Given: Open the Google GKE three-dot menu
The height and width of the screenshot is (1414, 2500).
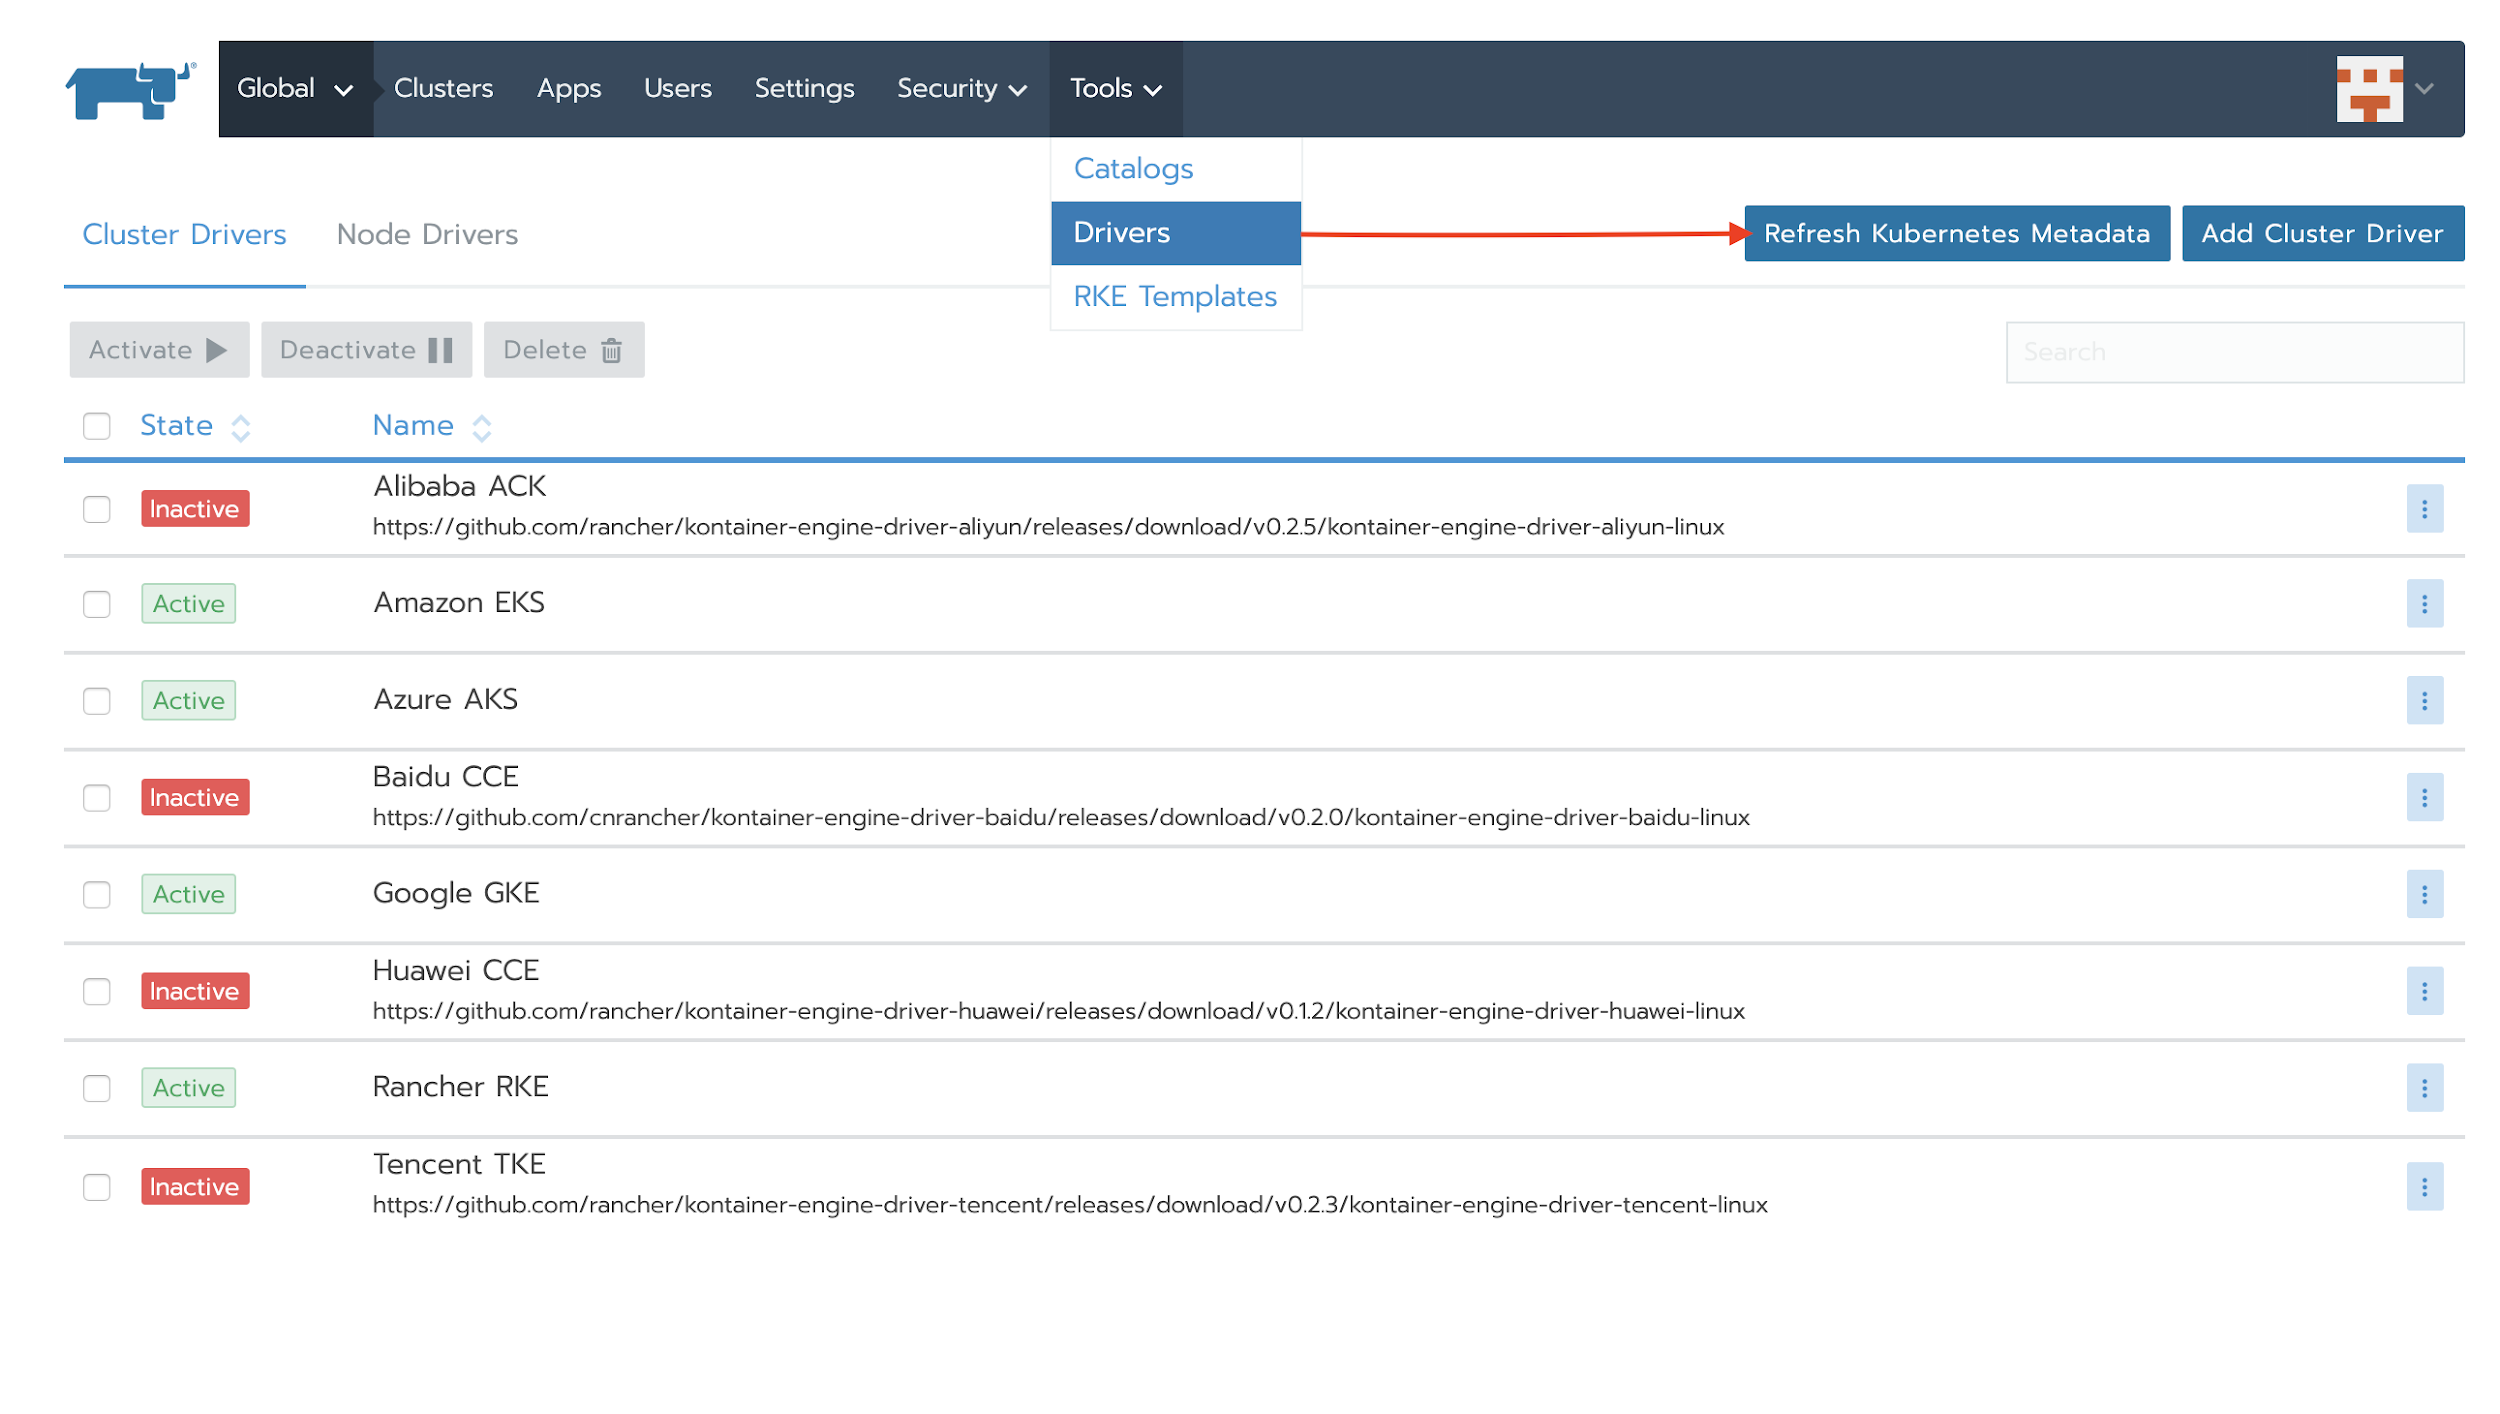Looking at the screenshot, I should (2424, 894).
